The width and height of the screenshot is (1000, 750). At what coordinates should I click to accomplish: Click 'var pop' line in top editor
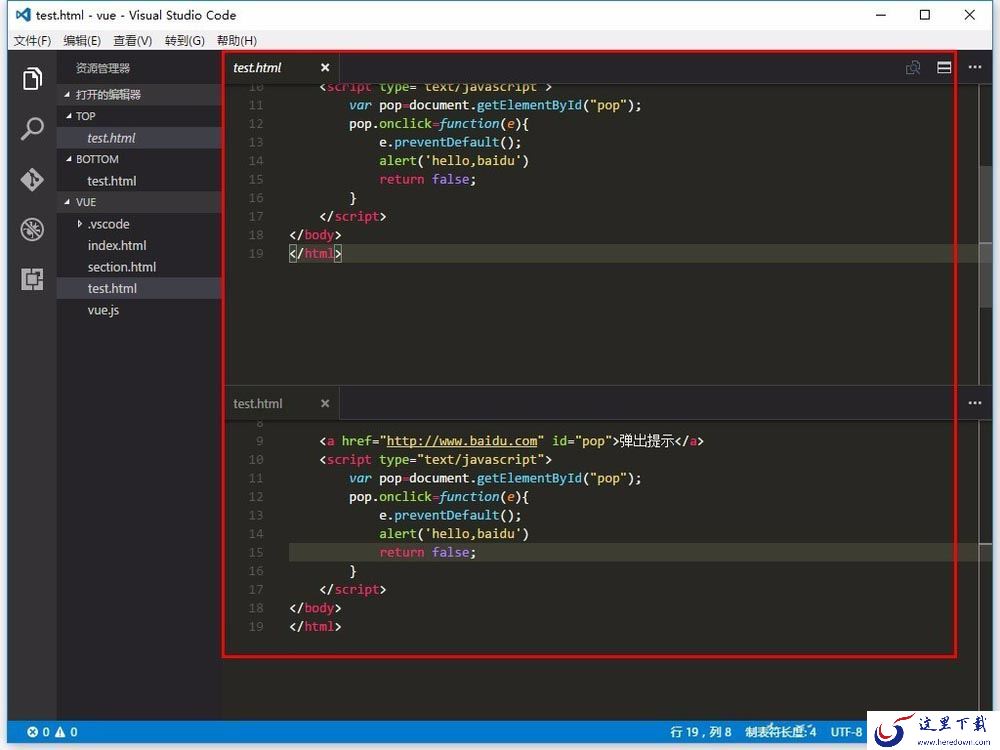tap(495, 105)
